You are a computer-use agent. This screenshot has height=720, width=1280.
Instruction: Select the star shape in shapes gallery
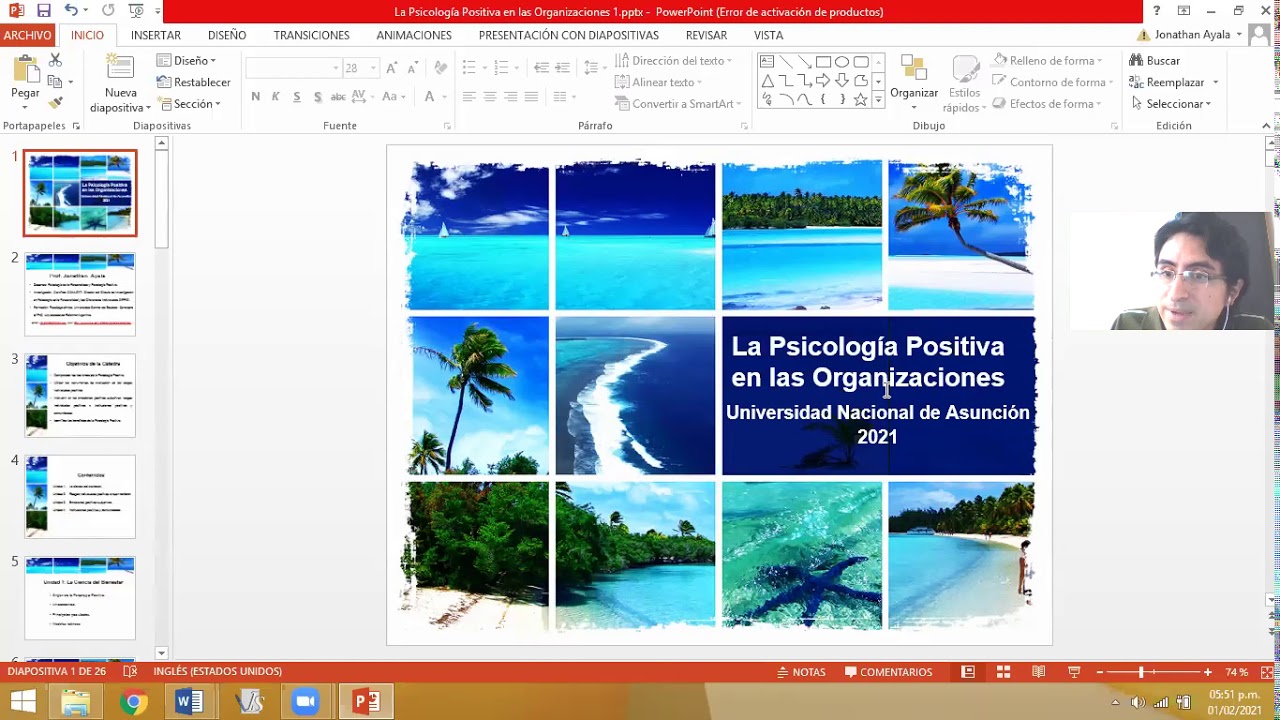[861, 99]
